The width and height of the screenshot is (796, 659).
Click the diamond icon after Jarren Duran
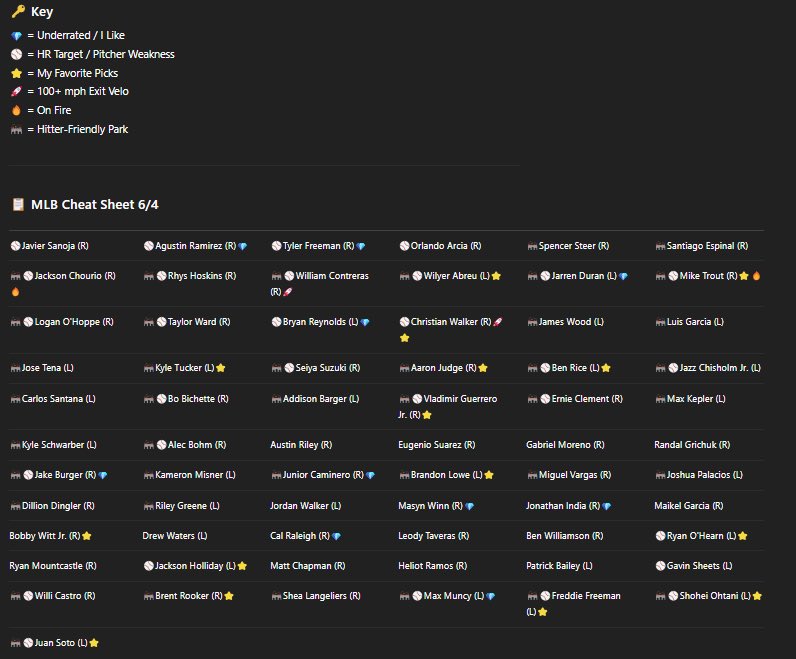click(x=623, y=276)
